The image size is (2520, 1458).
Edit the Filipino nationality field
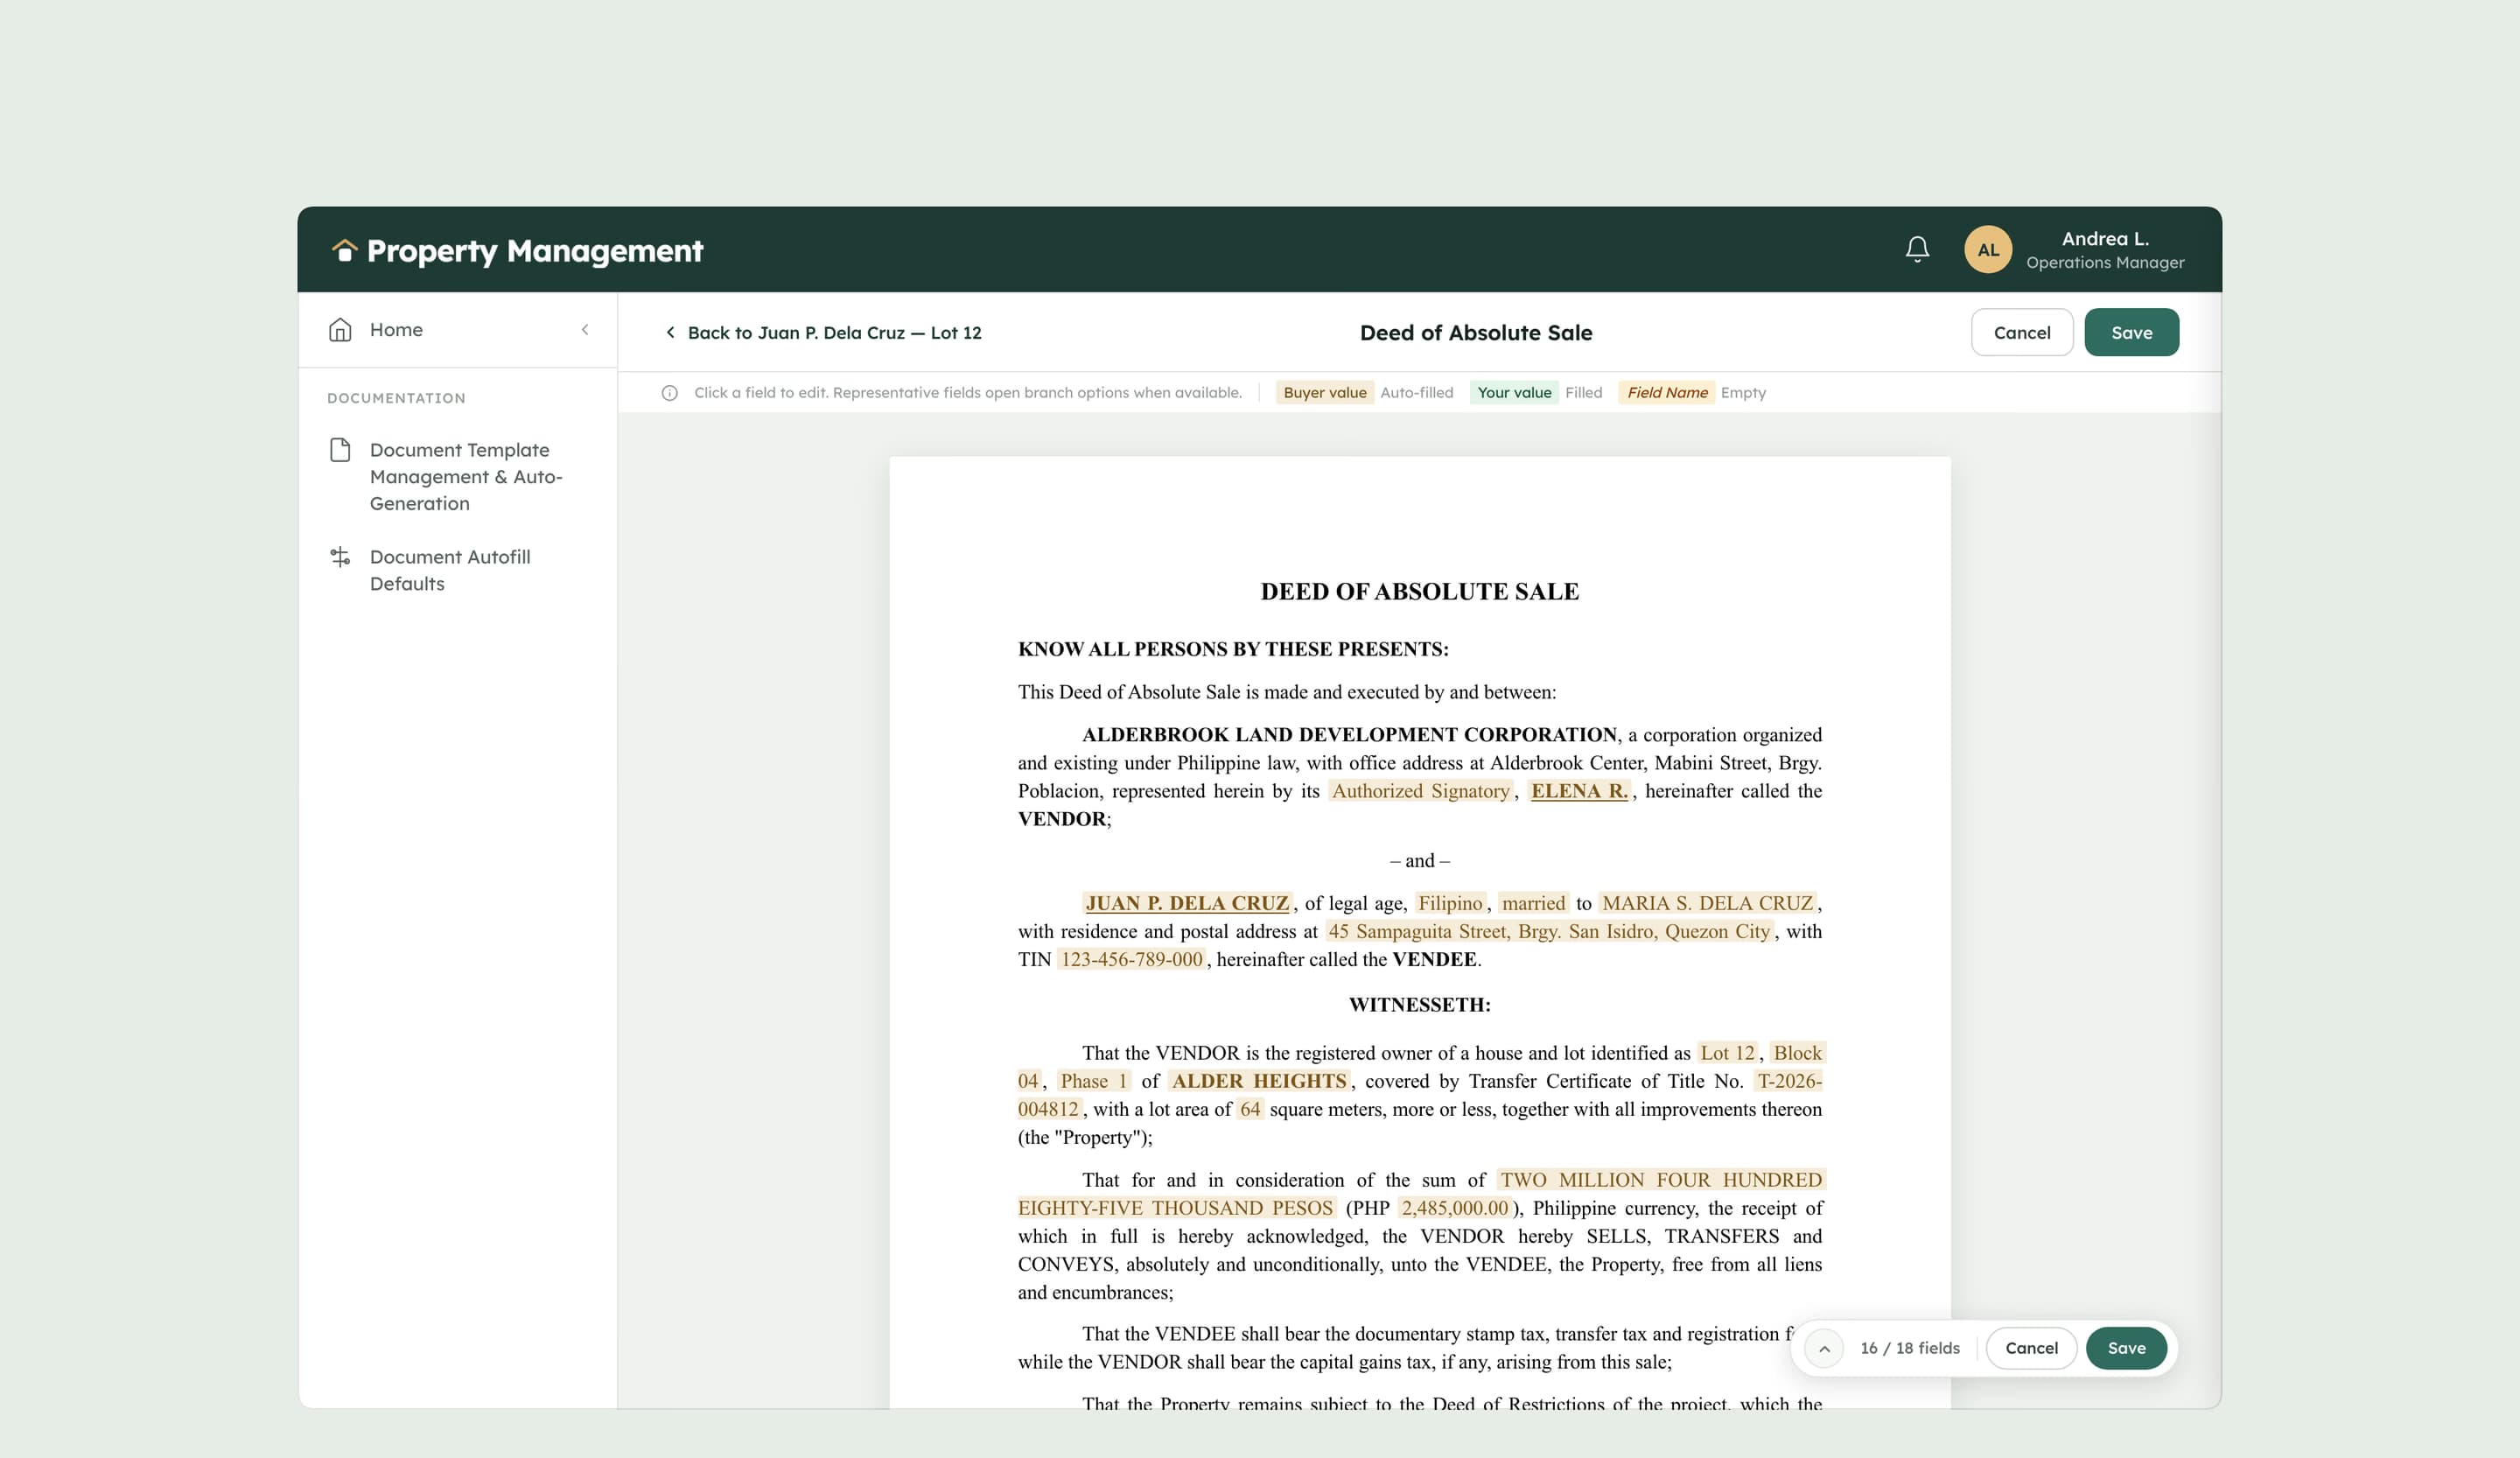pyautogui.click(x=1450, y=903)
